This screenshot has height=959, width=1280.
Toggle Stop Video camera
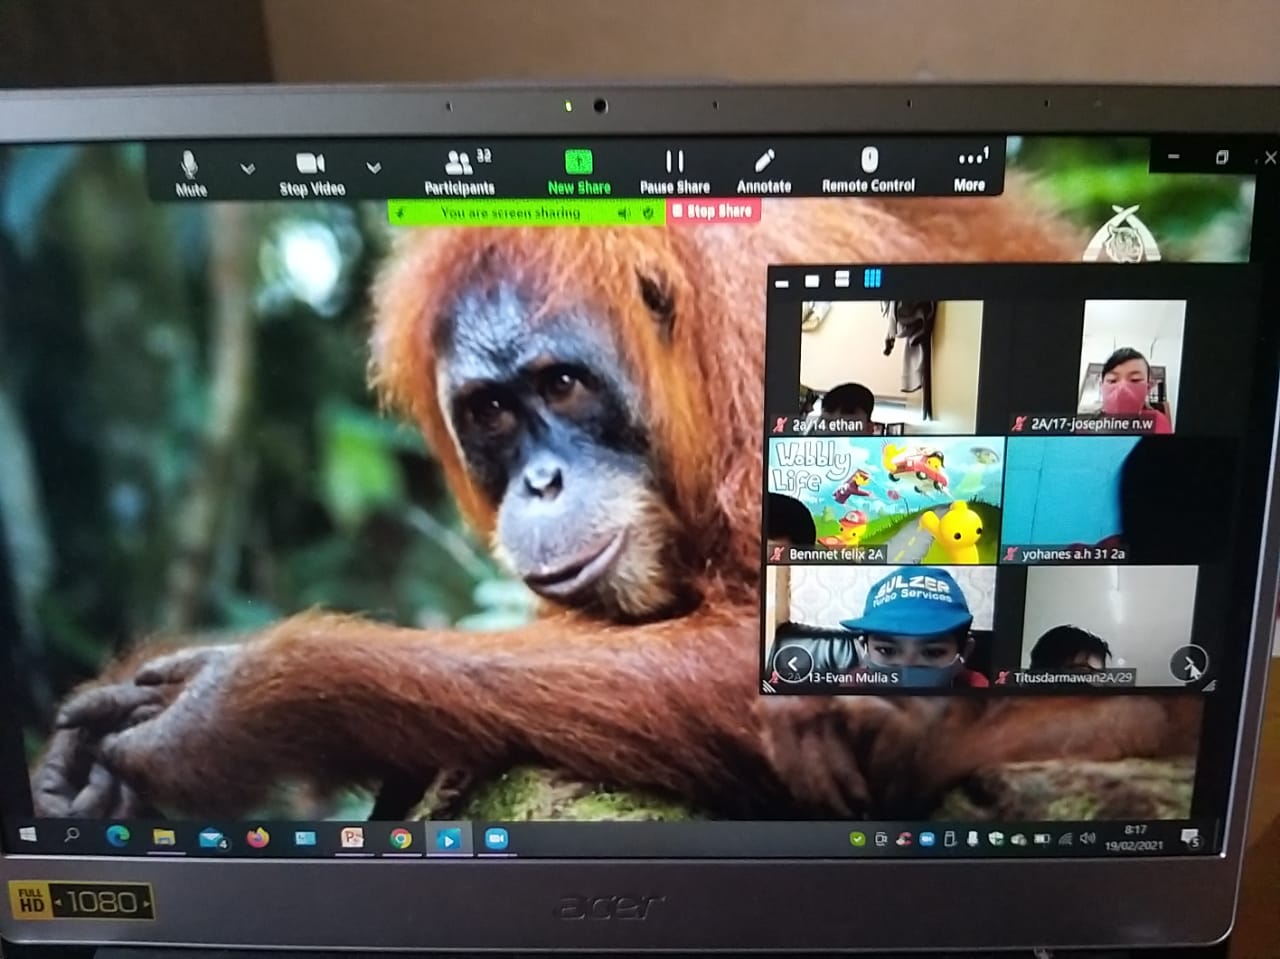point(311,173)
